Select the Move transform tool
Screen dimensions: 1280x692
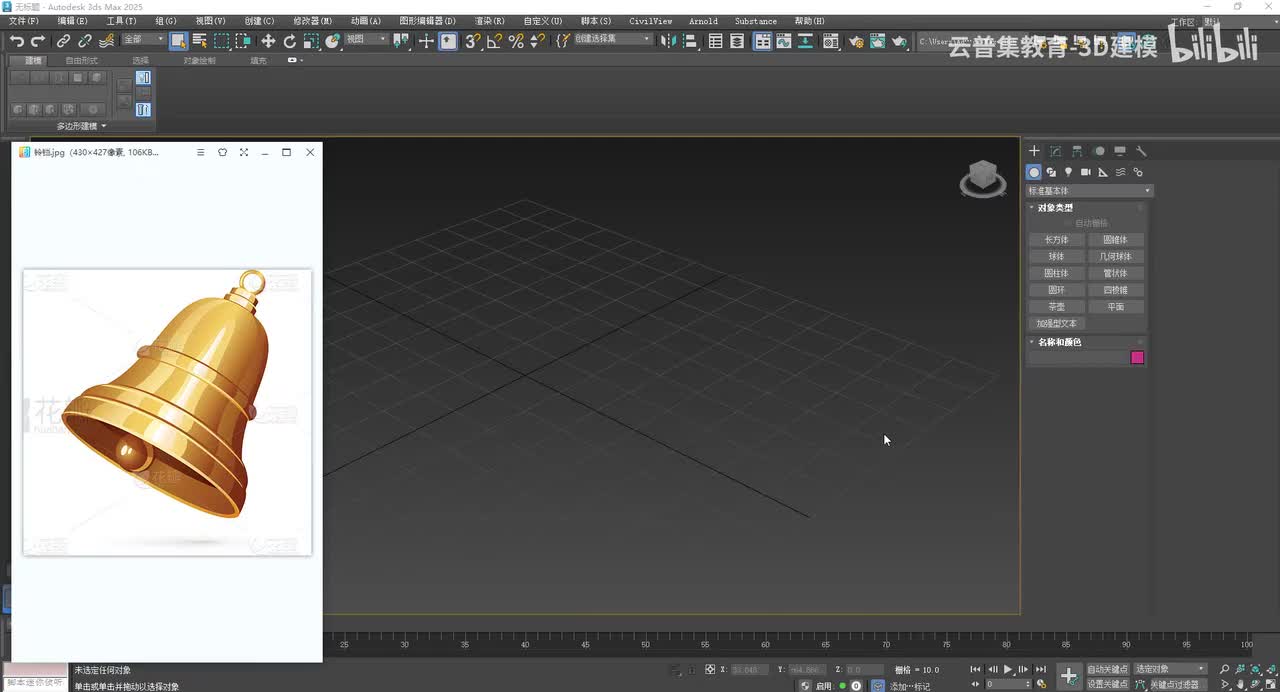tap(268, 41)
